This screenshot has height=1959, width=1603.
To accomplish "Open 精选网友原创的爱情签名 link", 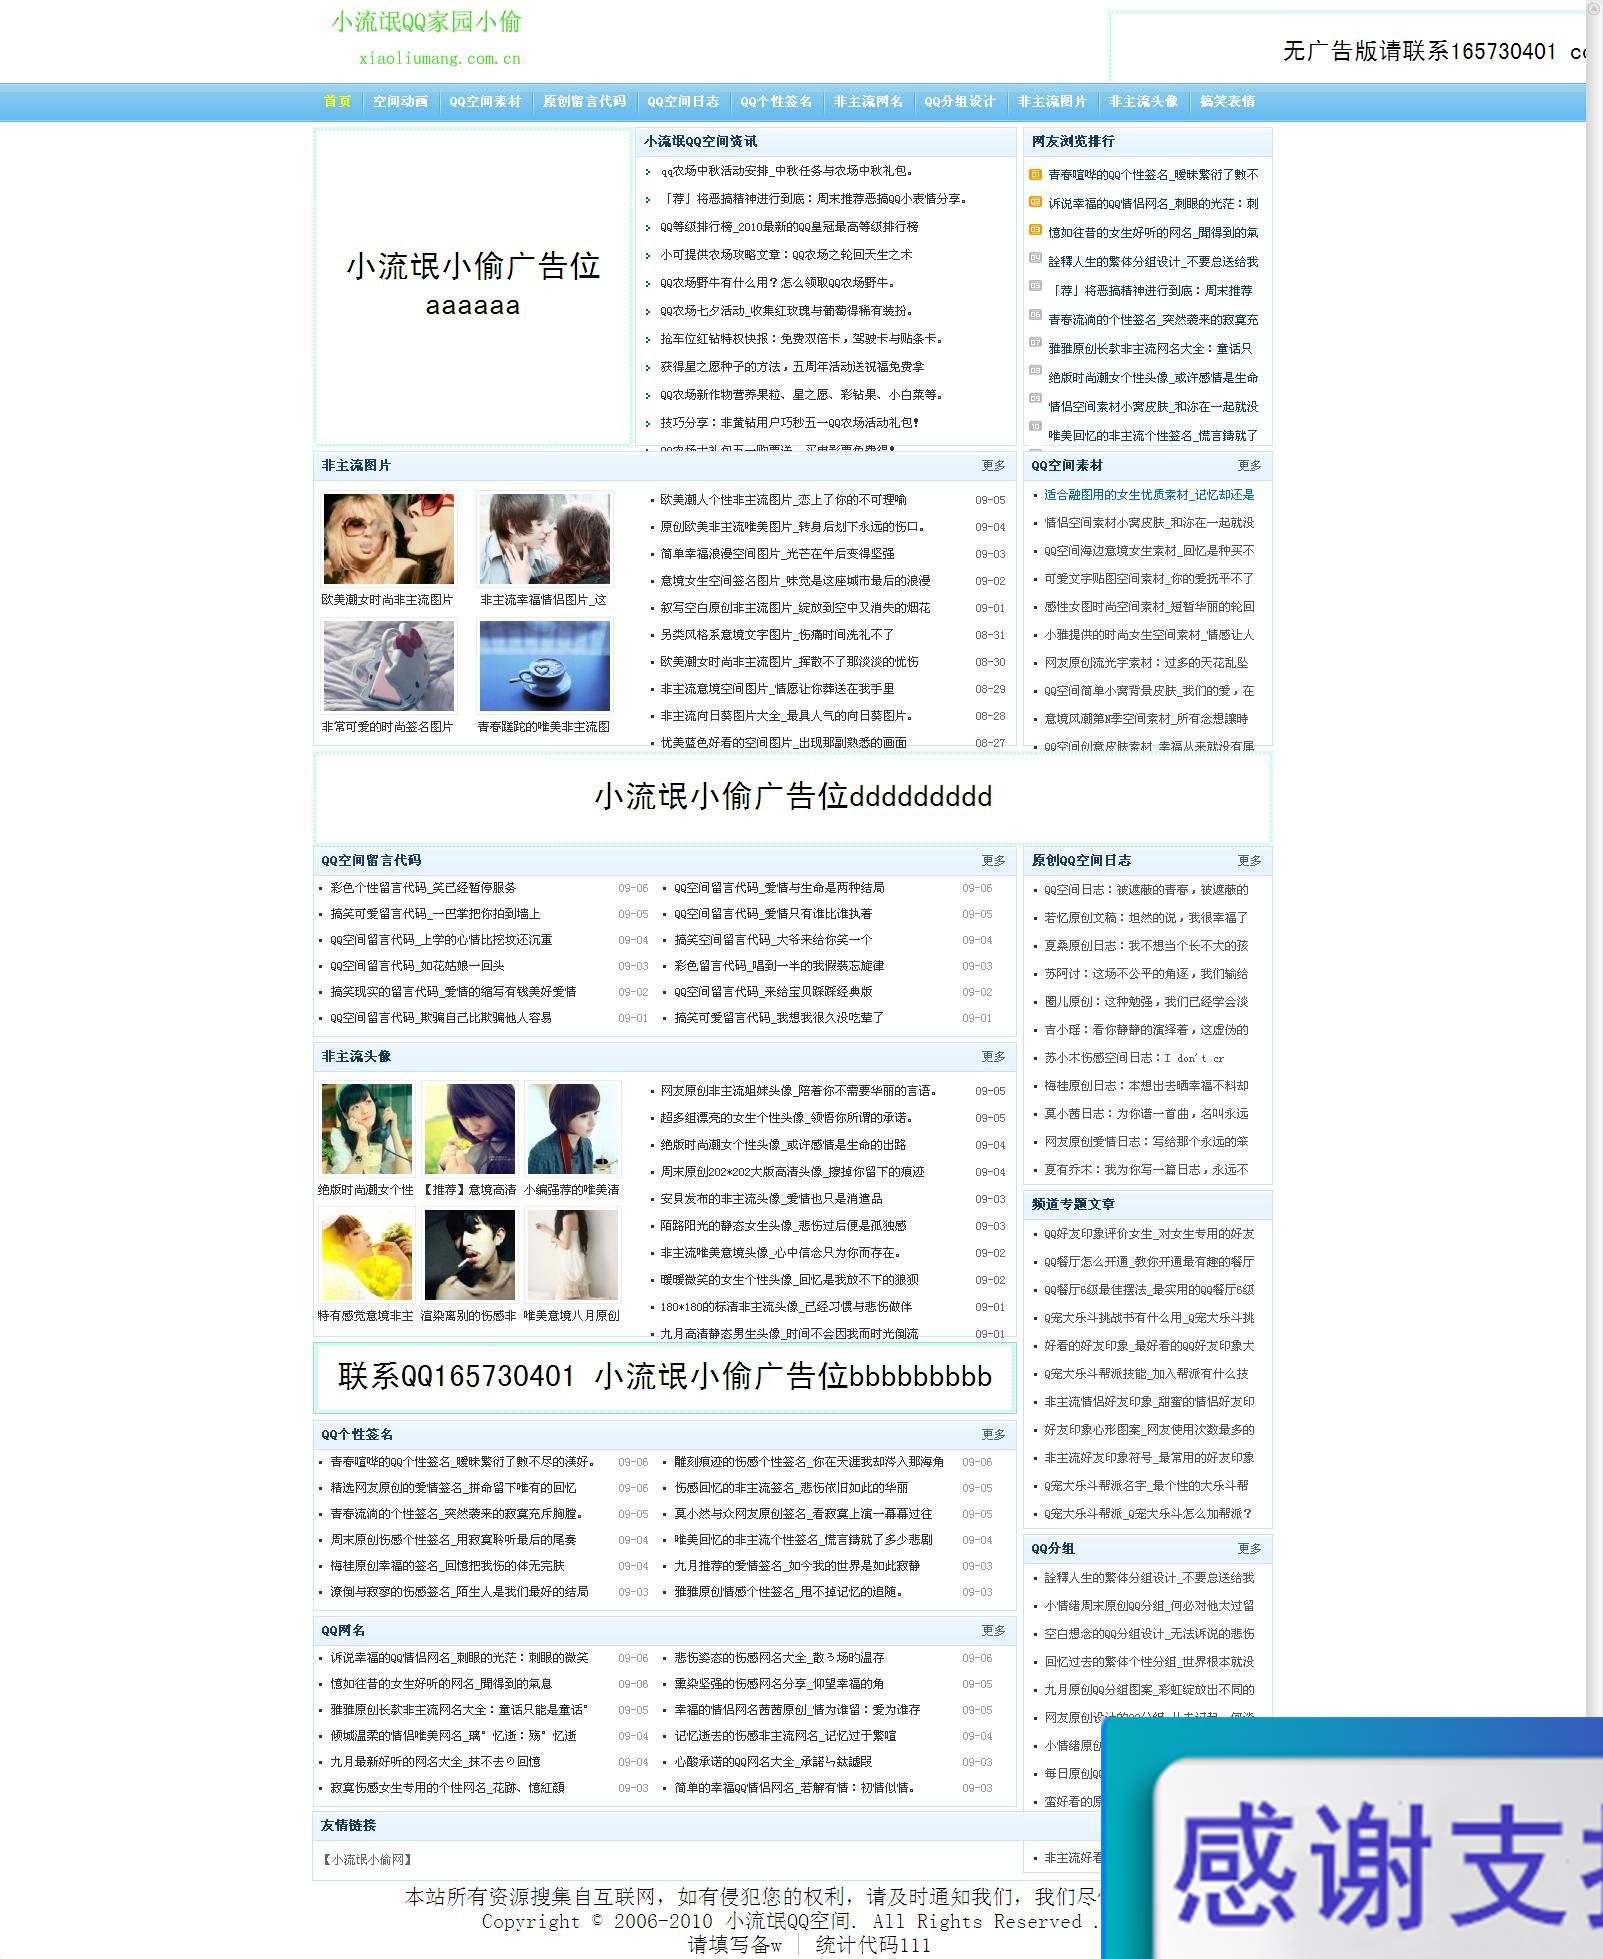I will 453,1488.
